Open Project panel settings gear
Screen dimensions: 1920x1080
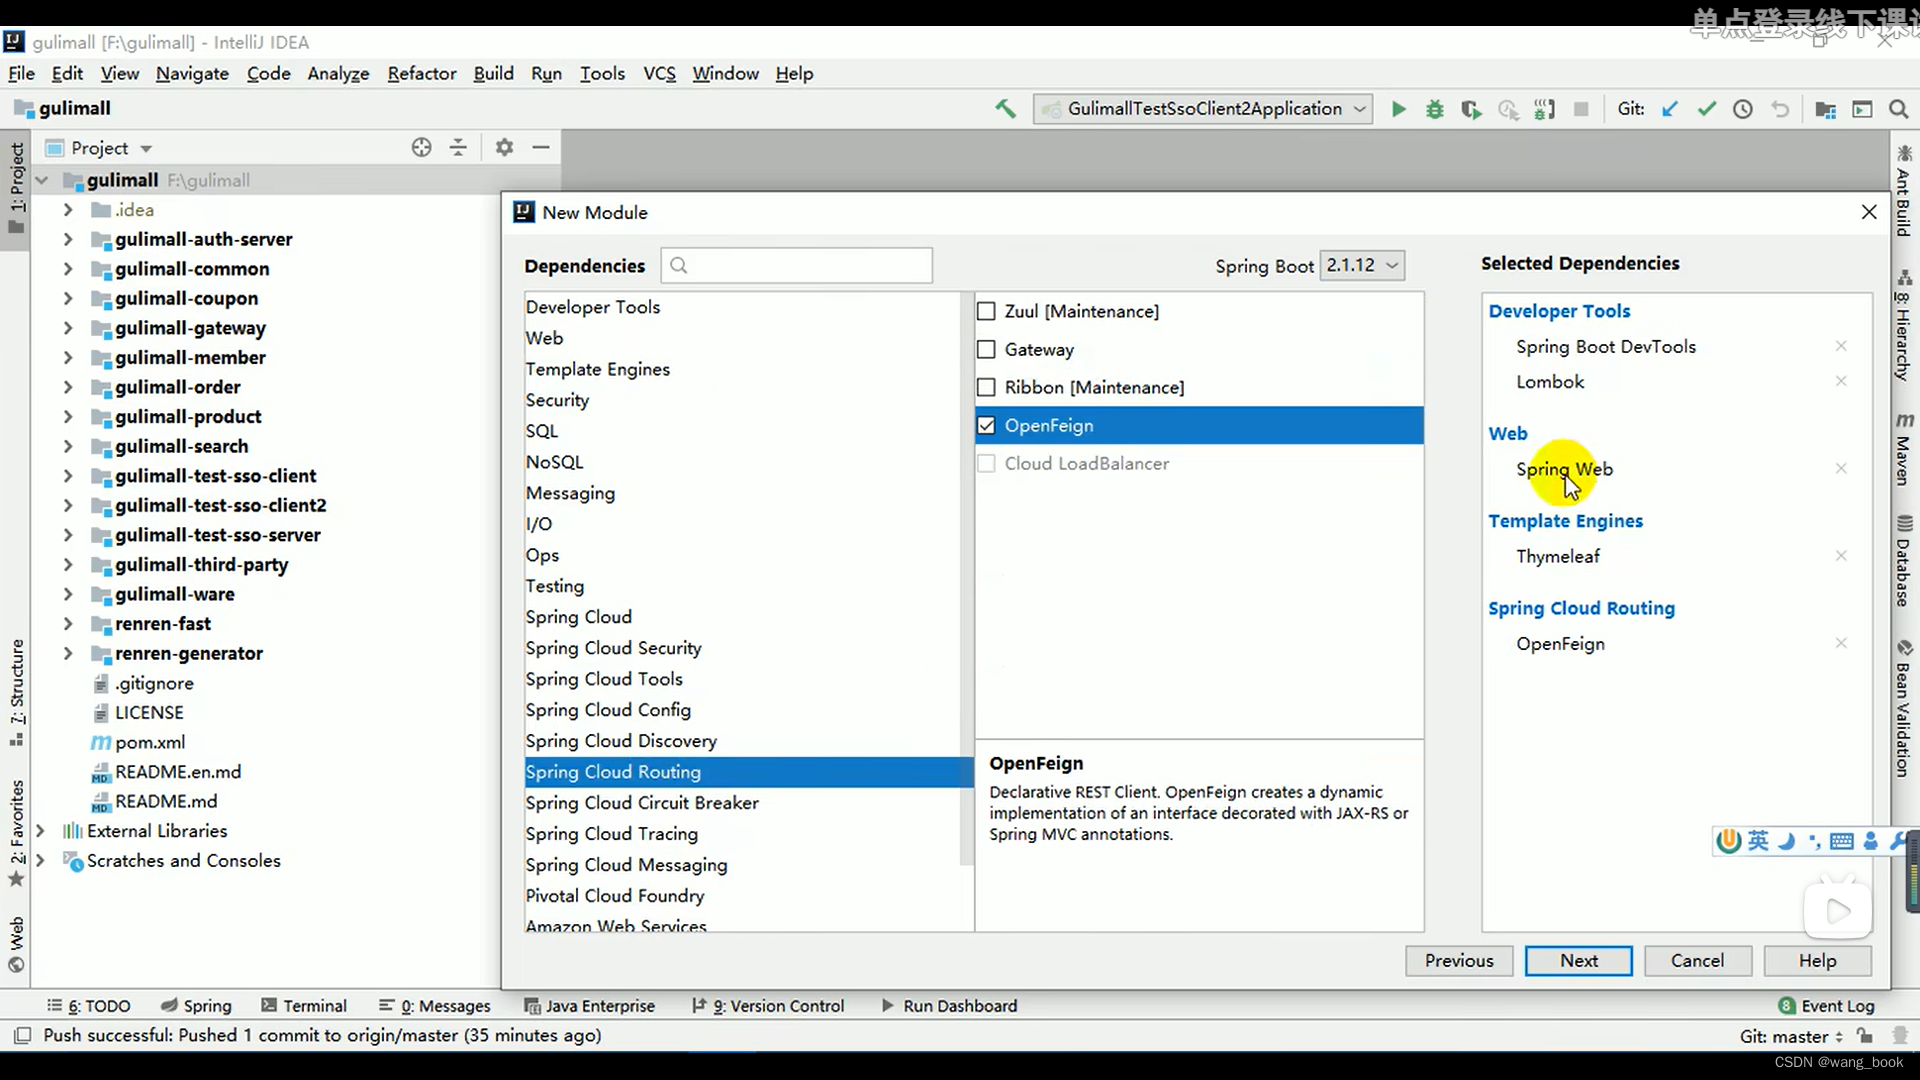(x=504, y=147)
